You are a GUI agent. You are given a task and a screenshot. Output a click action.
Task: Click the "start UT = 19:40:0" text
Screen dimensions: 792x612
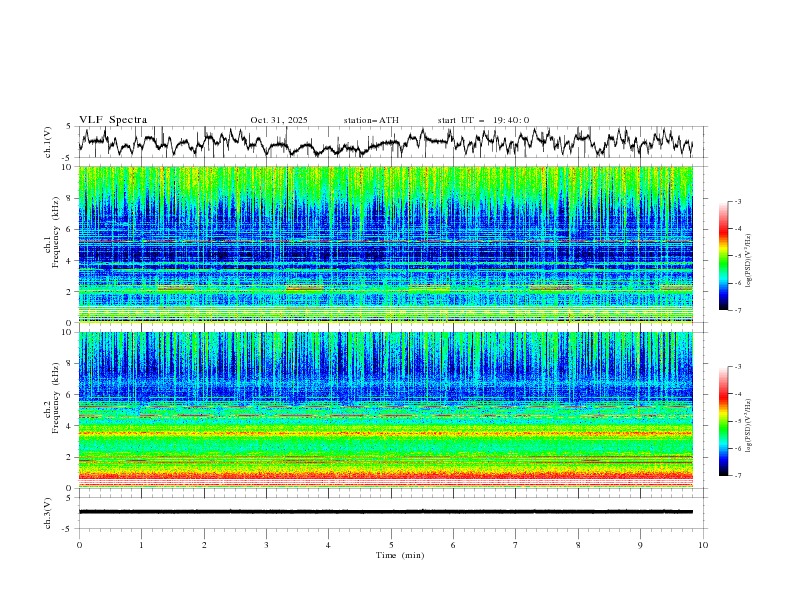pos(483,120)
